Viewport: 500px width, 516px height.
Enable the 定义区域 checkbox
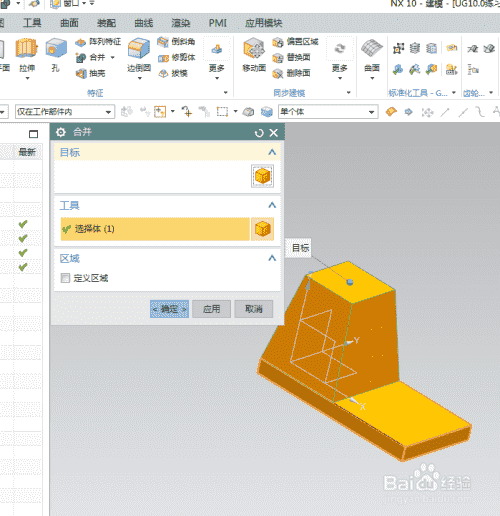pyautogui.click(x=65, y=278)
